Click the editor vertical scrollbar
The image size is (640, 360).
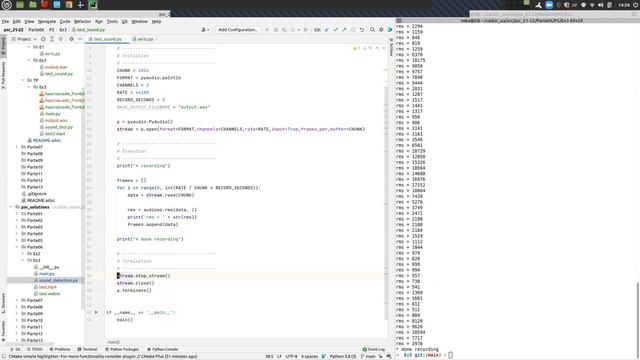386,202
